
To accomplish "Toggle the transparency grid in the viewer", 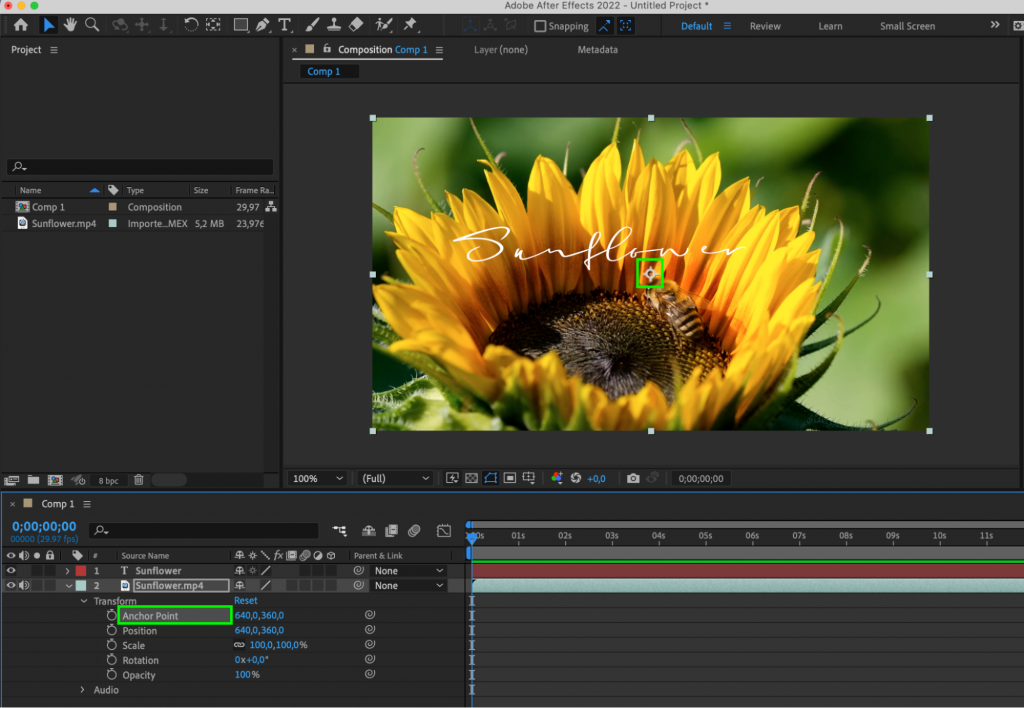I will point(470,478).
